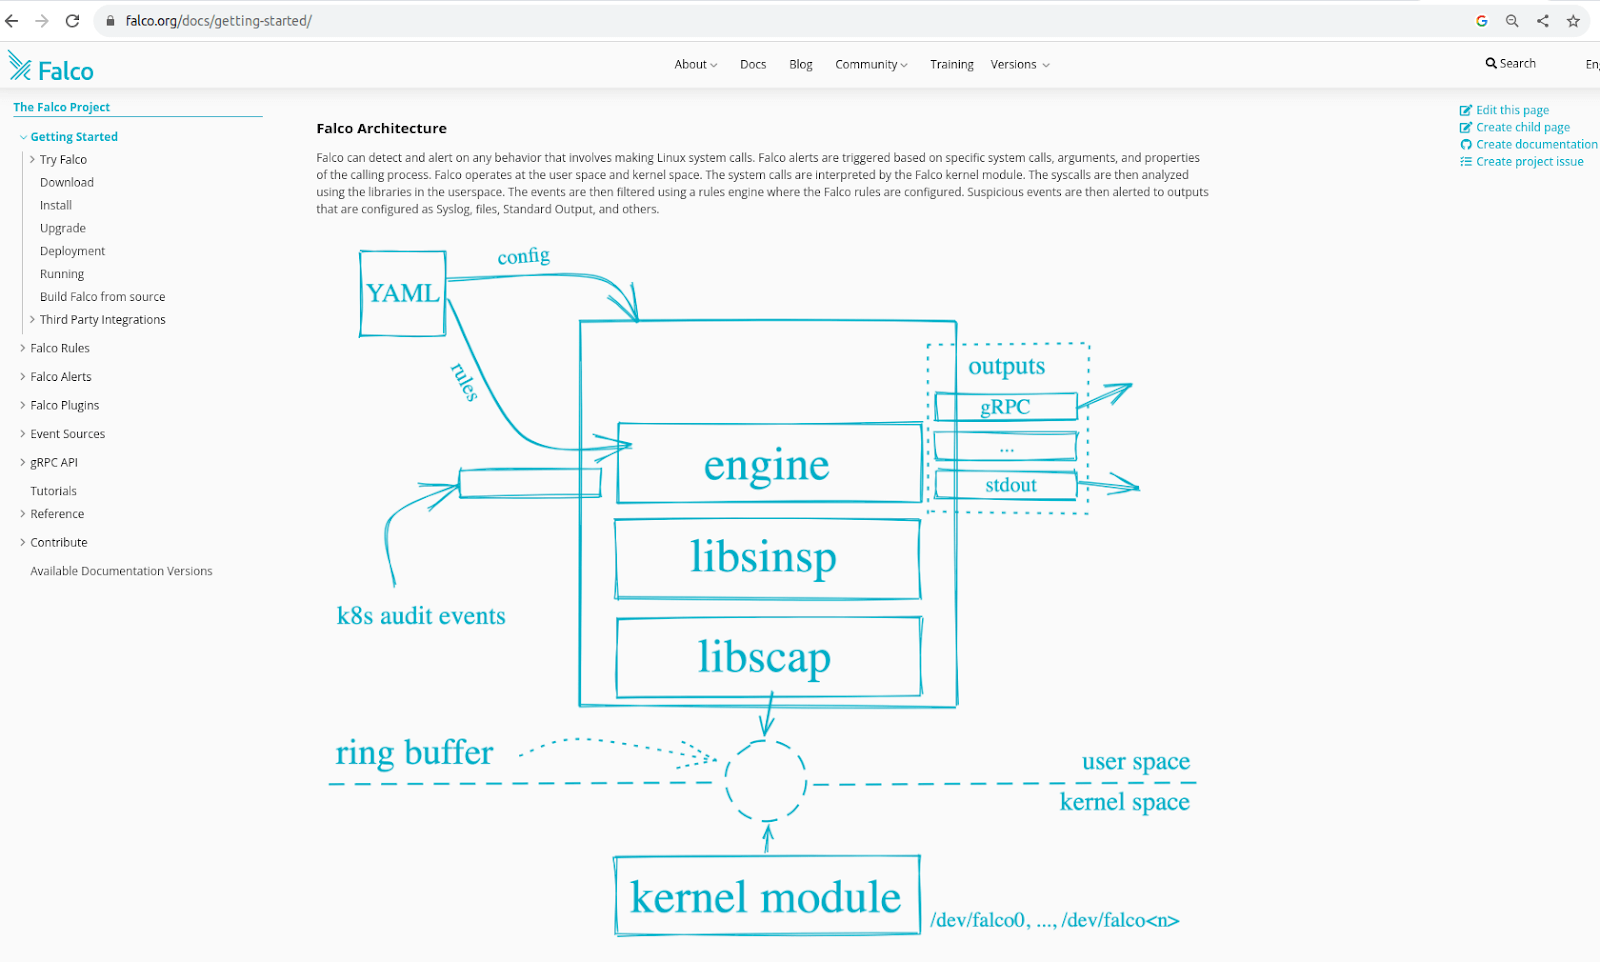Open Build Falco from source page
This screenshot has height=962, width=1600.
coord(103,297)
